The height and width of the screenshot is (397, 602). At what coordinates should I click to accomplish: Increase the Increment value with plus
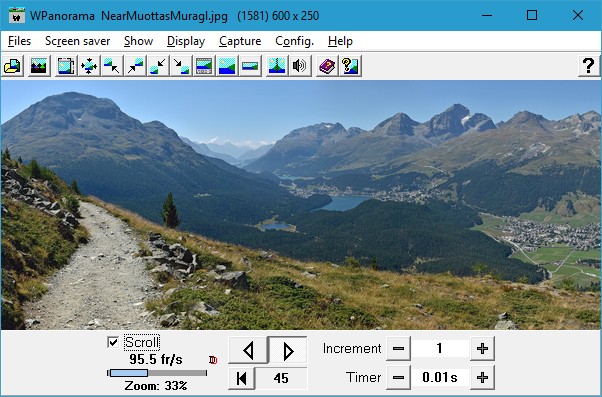click(482, 349)
